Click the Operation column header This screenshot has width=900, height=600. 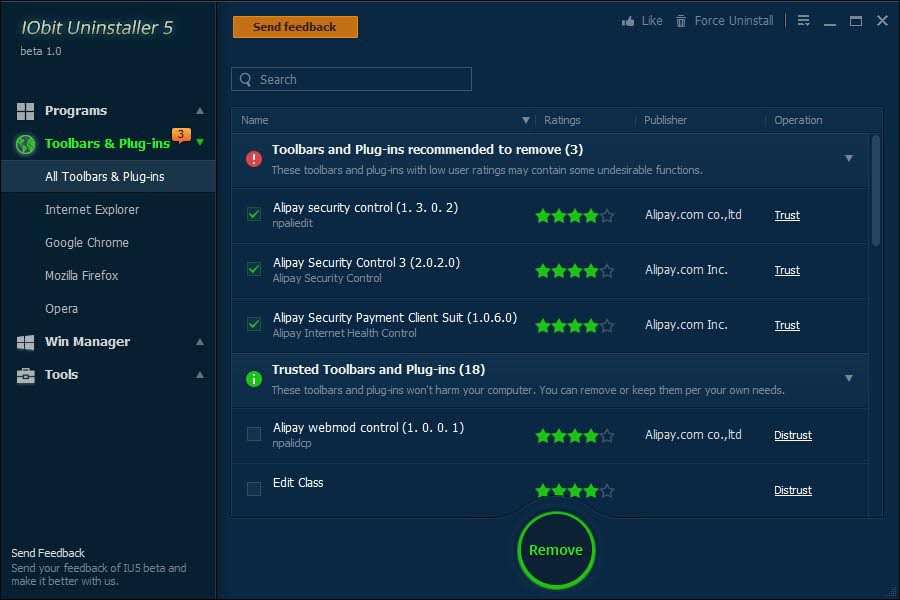[798, 120]
